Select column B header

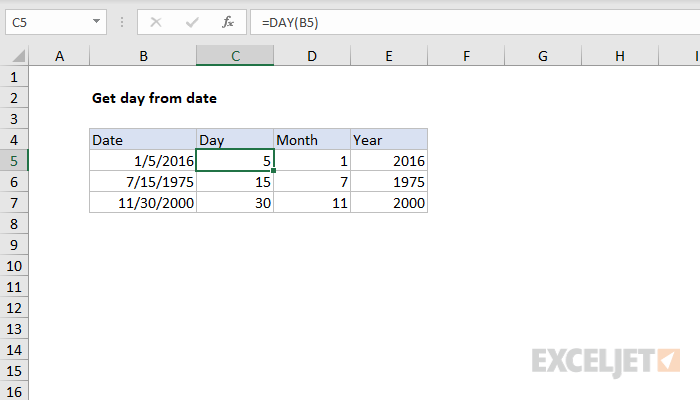click(x=143, y=56)
